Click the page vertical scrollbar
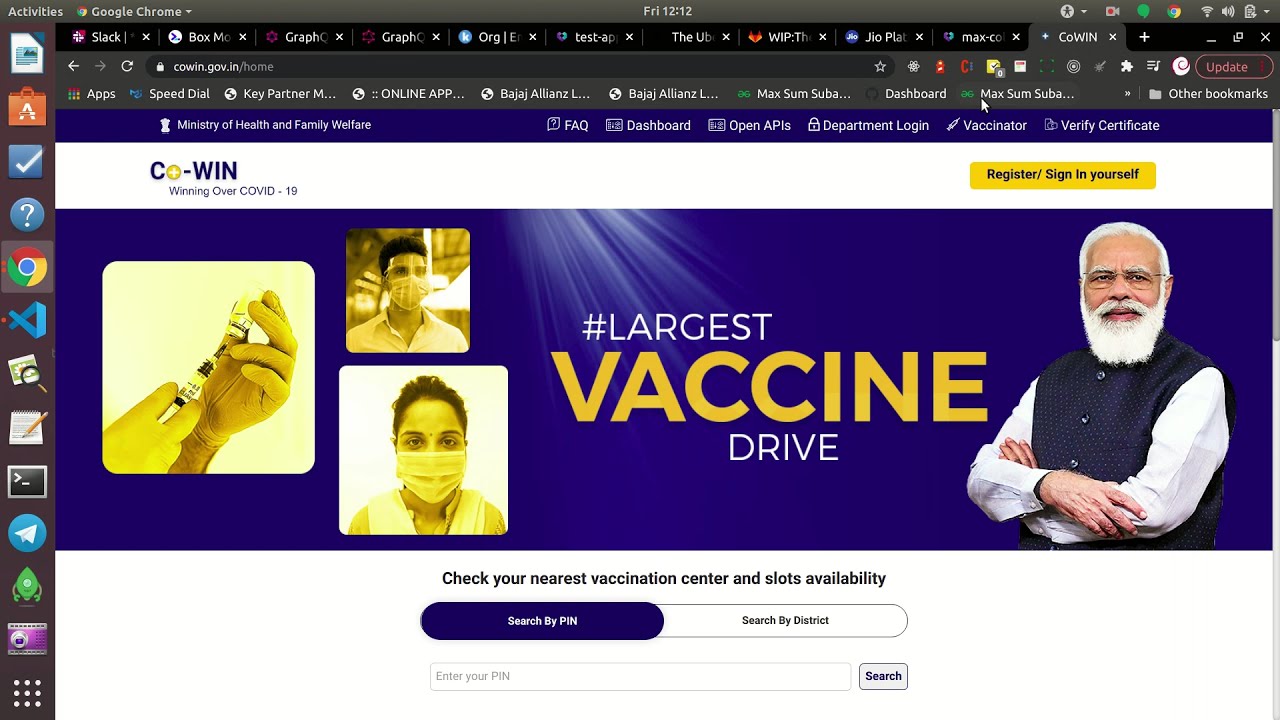Screen dimensions: 1280x720 click(1276, 226)
